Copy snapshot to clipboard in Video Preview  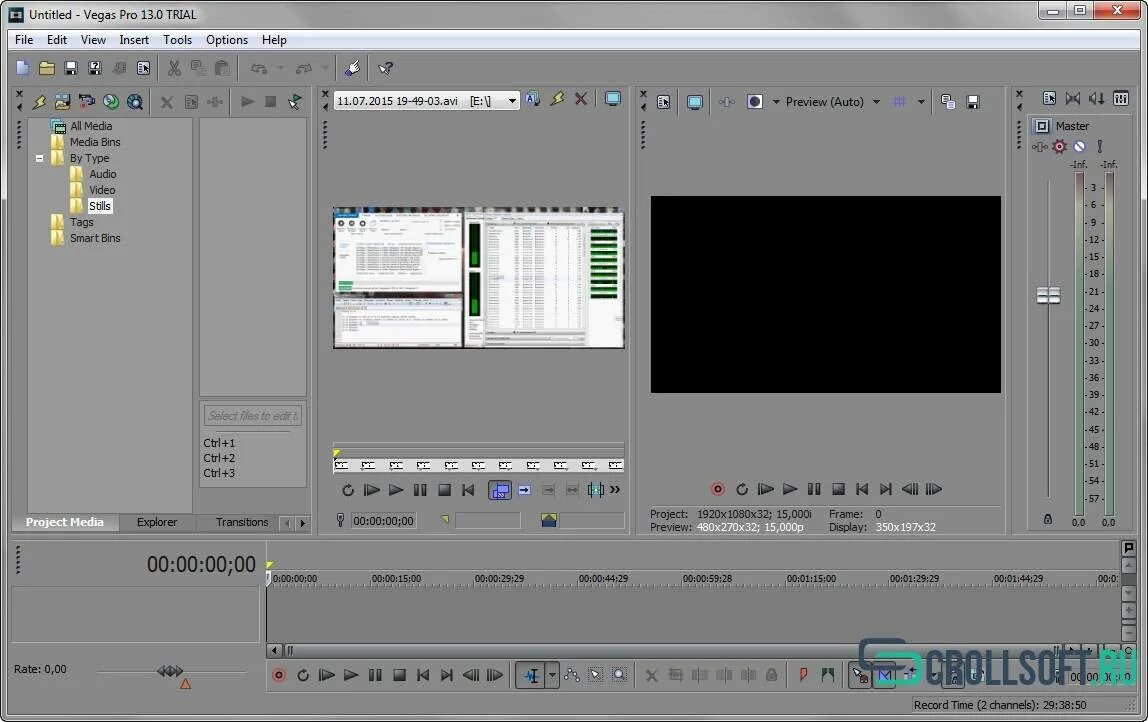tap(948, 102)
